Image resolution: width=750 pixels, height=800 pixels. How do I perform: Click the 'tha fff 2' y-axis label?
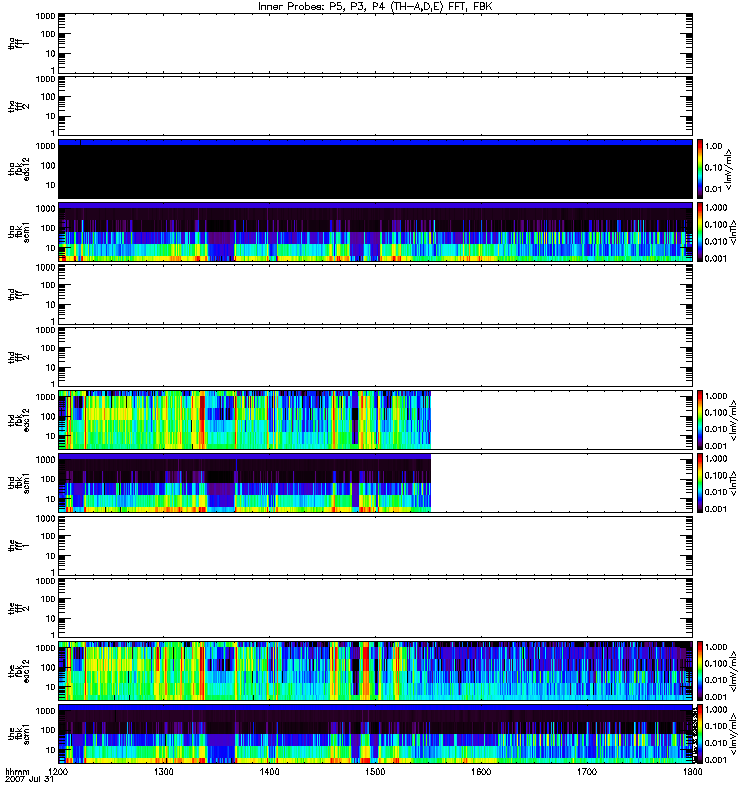18,106
